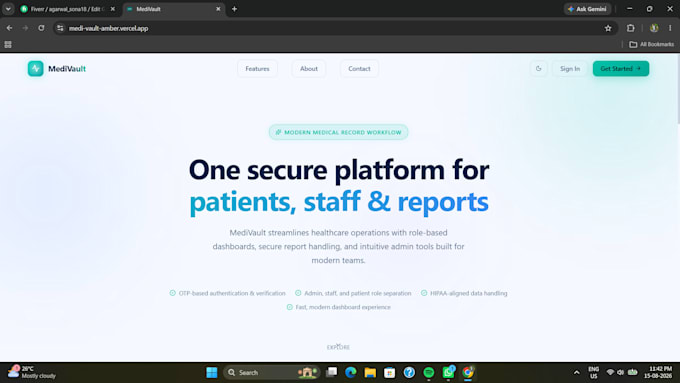Open the Features nav item
The height and width of the screenshot is (383, 680).
pyautogui.click(x=257, y=69)
